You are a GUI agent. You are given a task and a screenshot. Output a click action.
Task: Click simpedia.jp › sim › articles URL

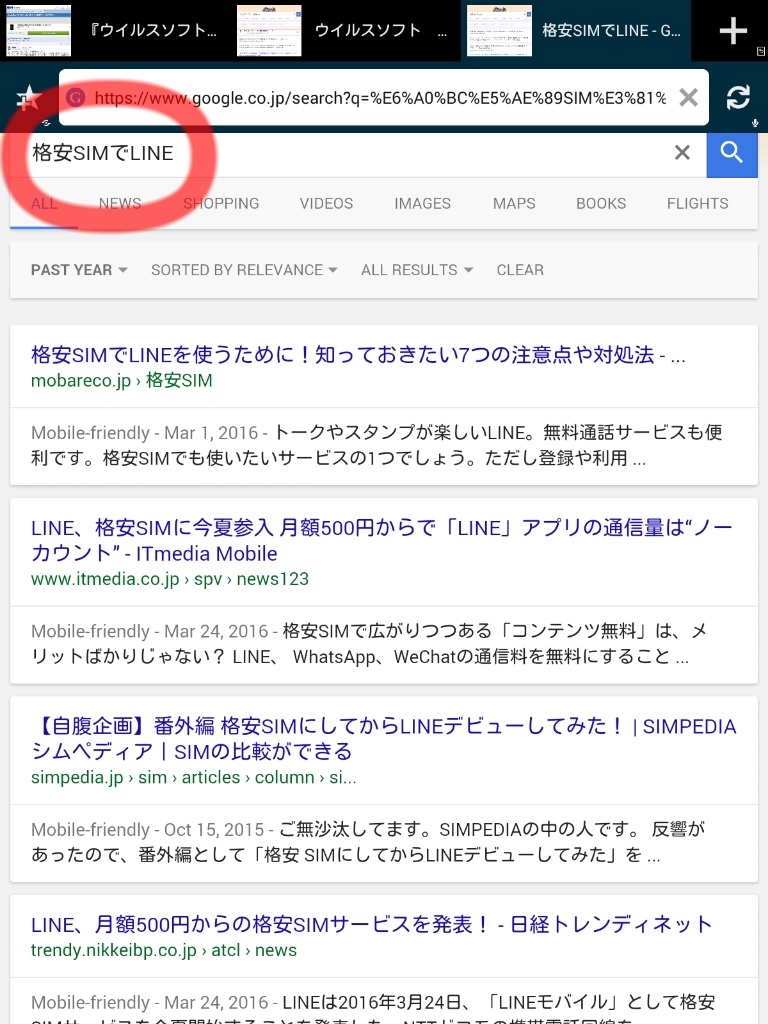pyautogui.click(x=193, y=778)
